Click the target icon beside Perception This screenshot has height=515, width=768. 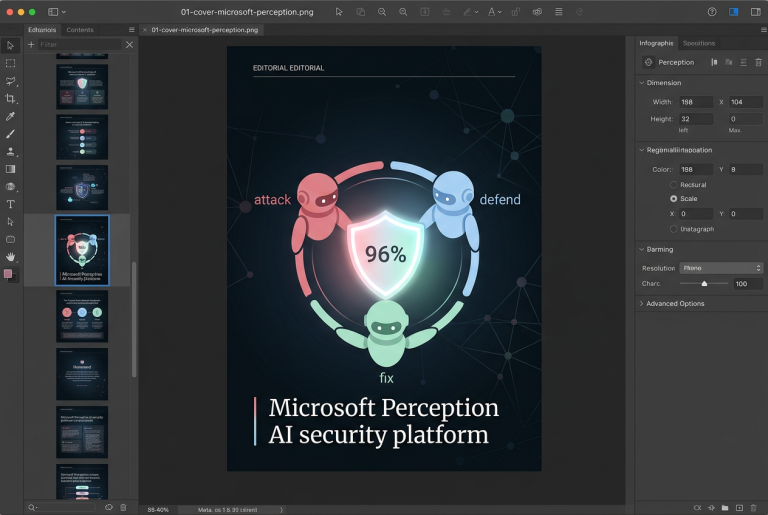[648, 62]
